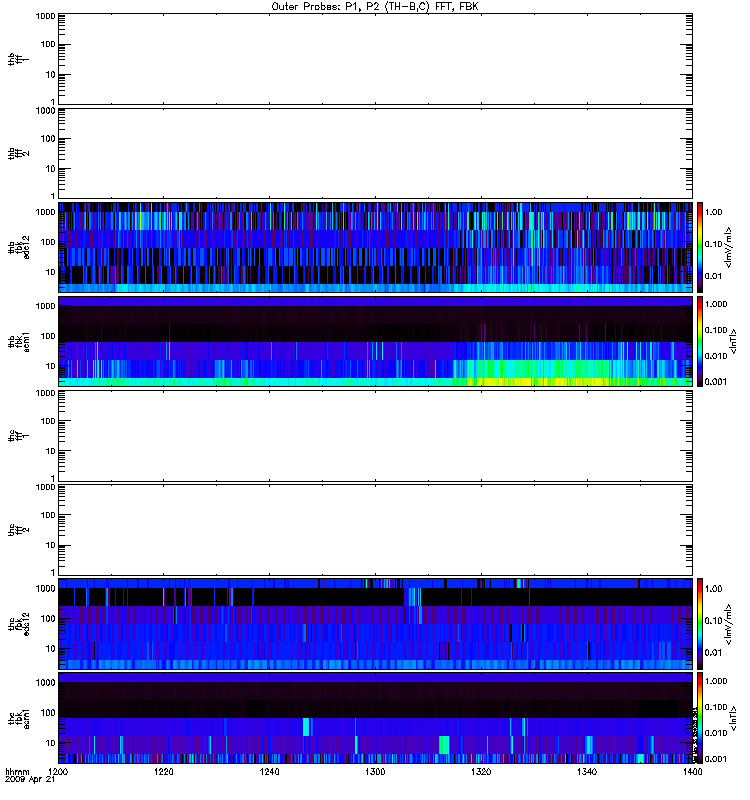Click the empty thb fff 2 plot panel
The width and height of the screenshot is (750, 800).
tap(376, 154)
